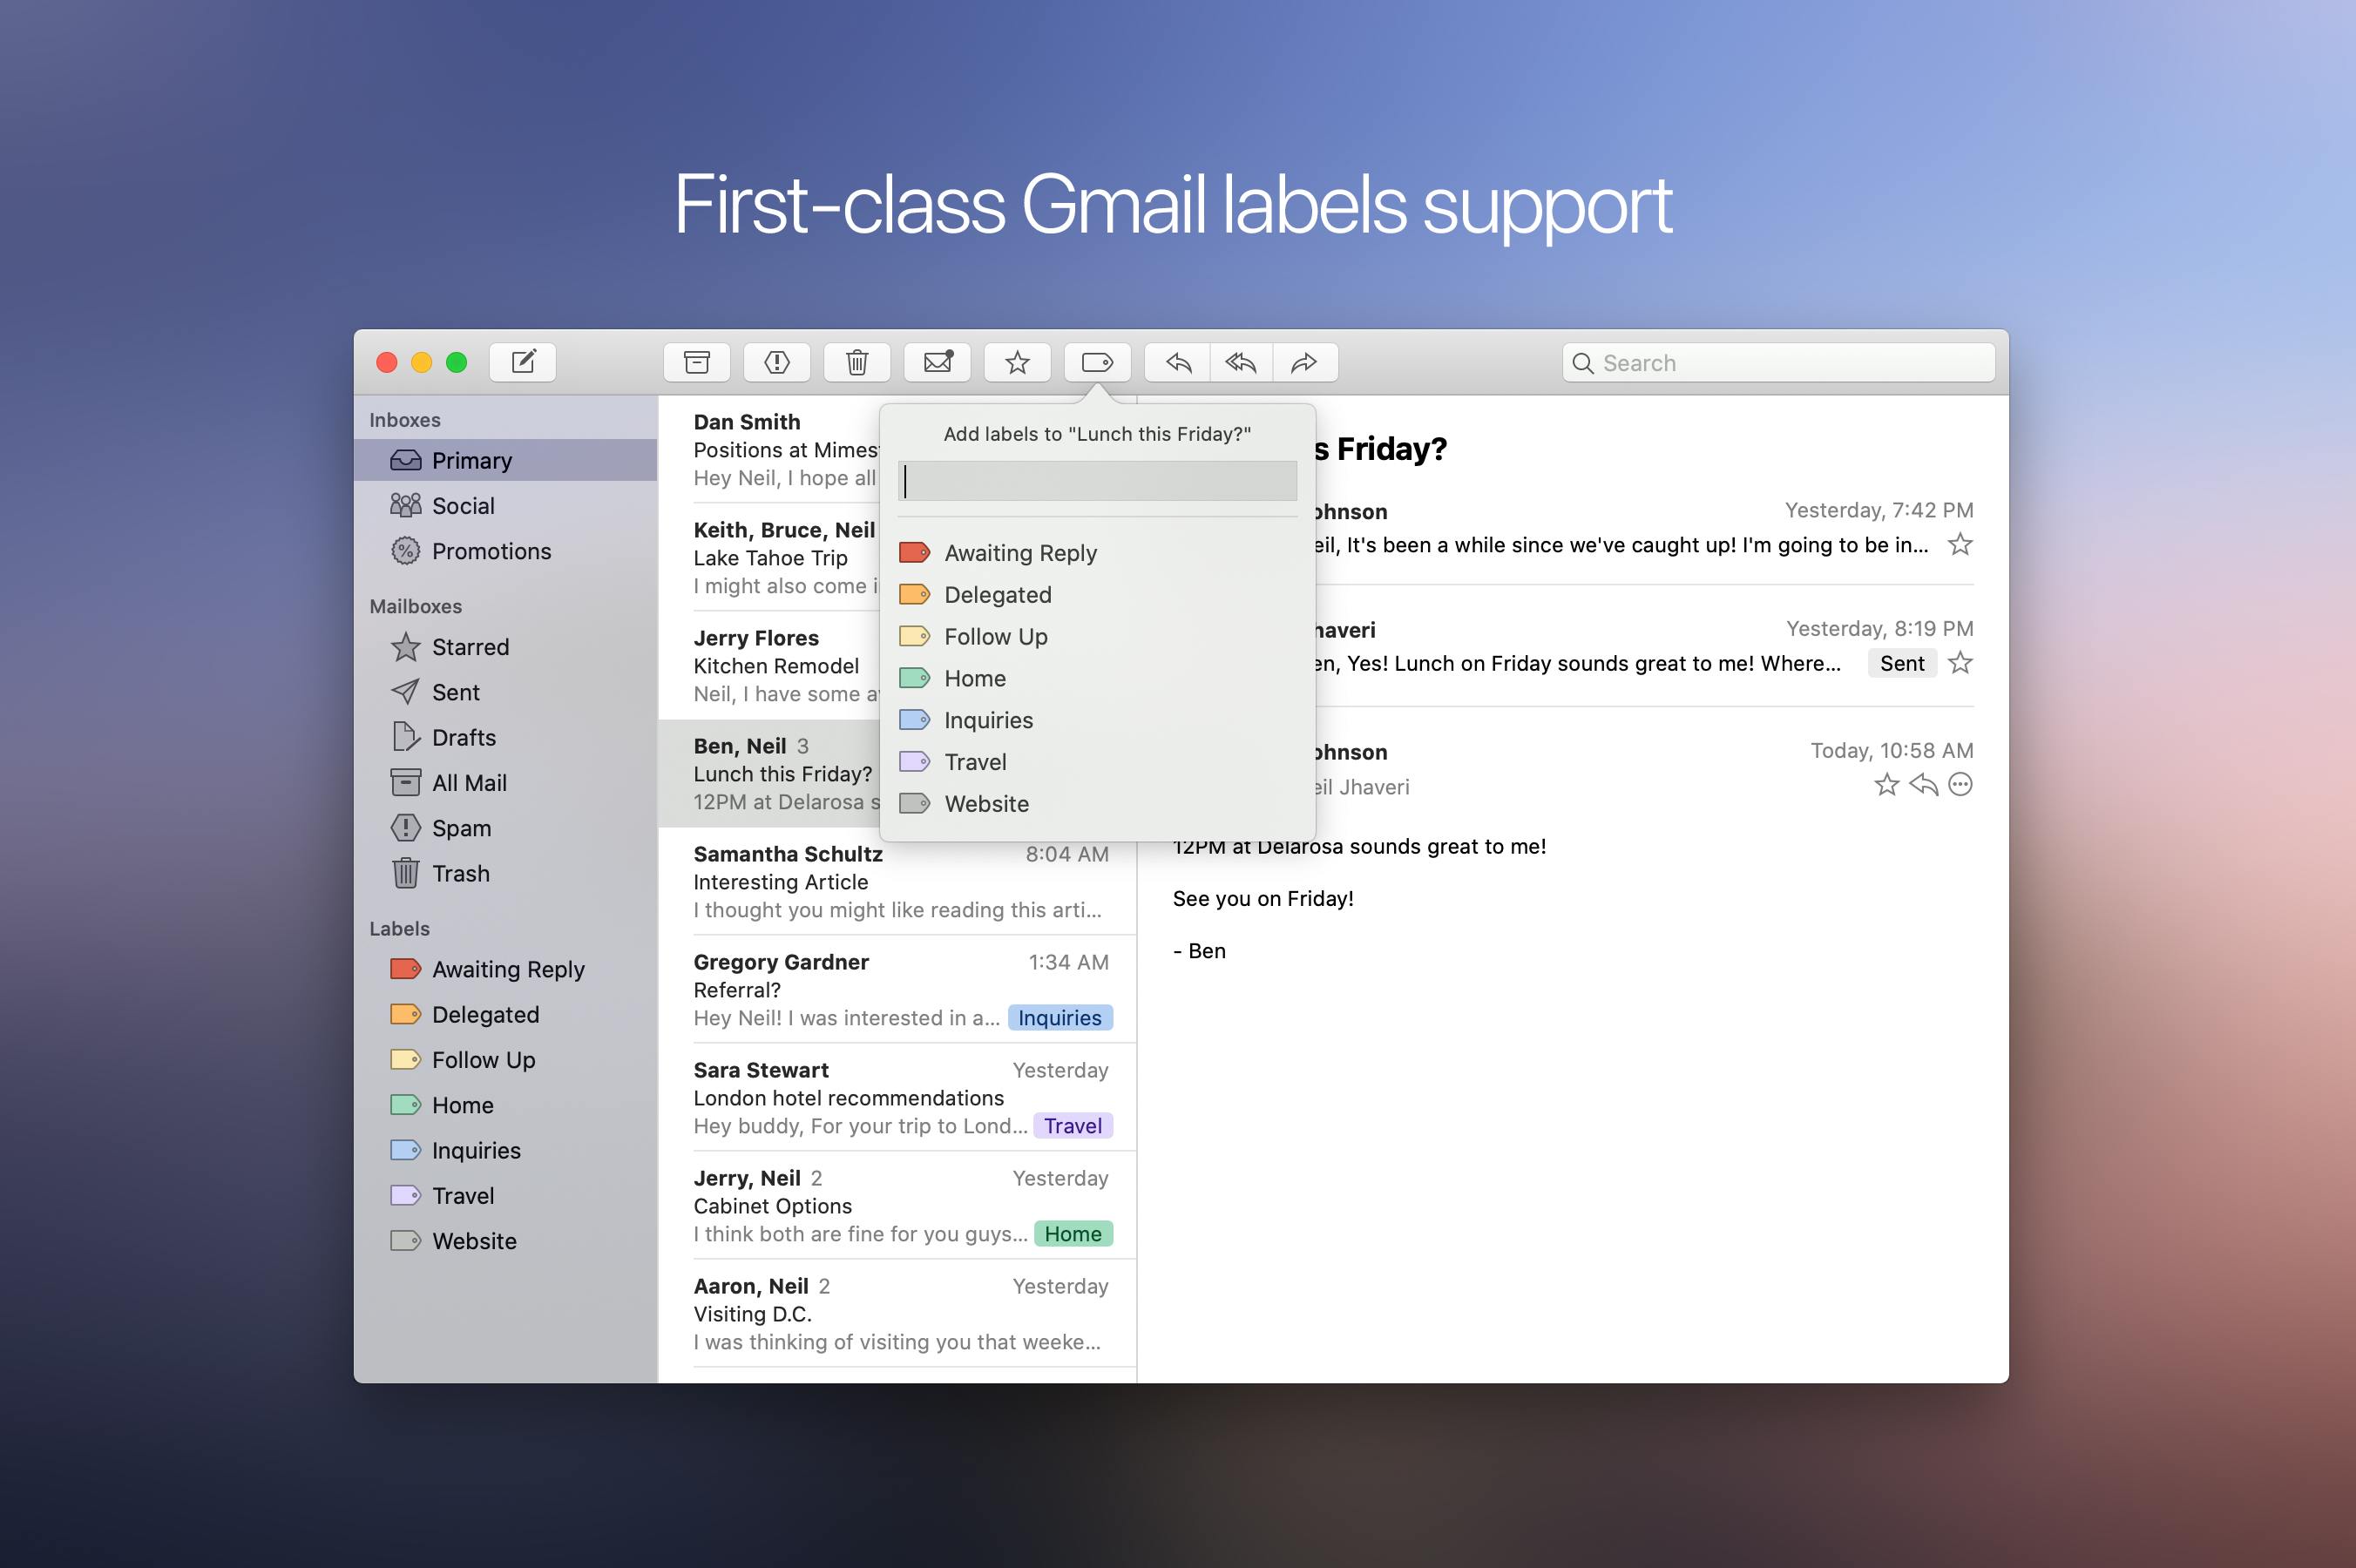The image size is (2356, 1568).
Task: Report conversation as spam in the toolbar
Action: (777, 362)
